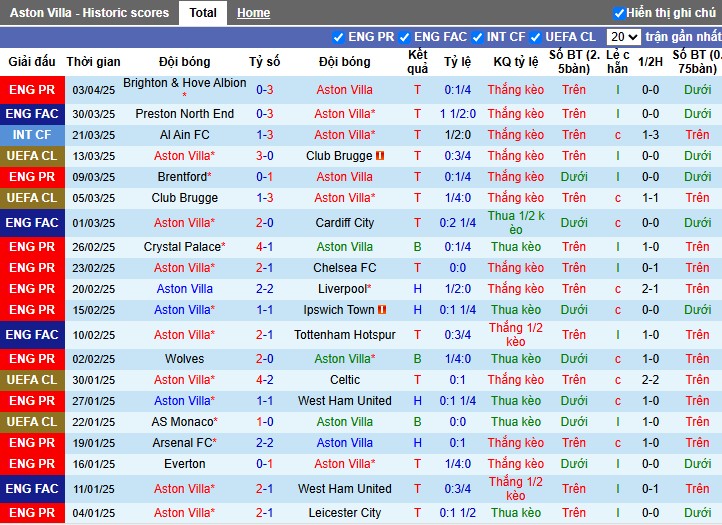Click the half-time score 2-2 for Celtic match
The width and height of the screenshot is (722, 525).
[x=650, y=380]
